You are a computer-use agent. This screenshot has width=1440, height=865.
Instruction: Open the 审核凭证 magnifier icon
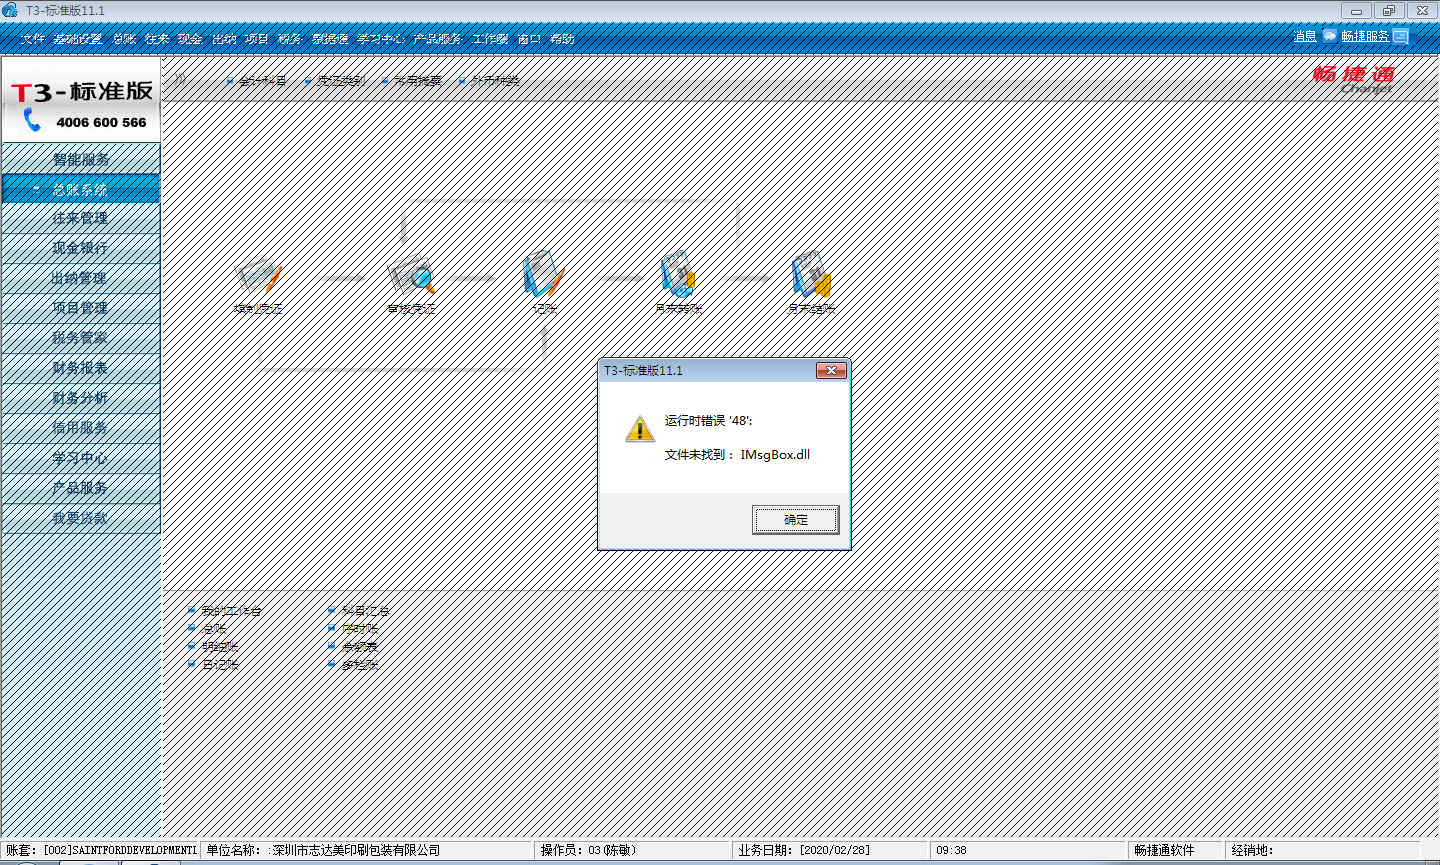(411, 277)
